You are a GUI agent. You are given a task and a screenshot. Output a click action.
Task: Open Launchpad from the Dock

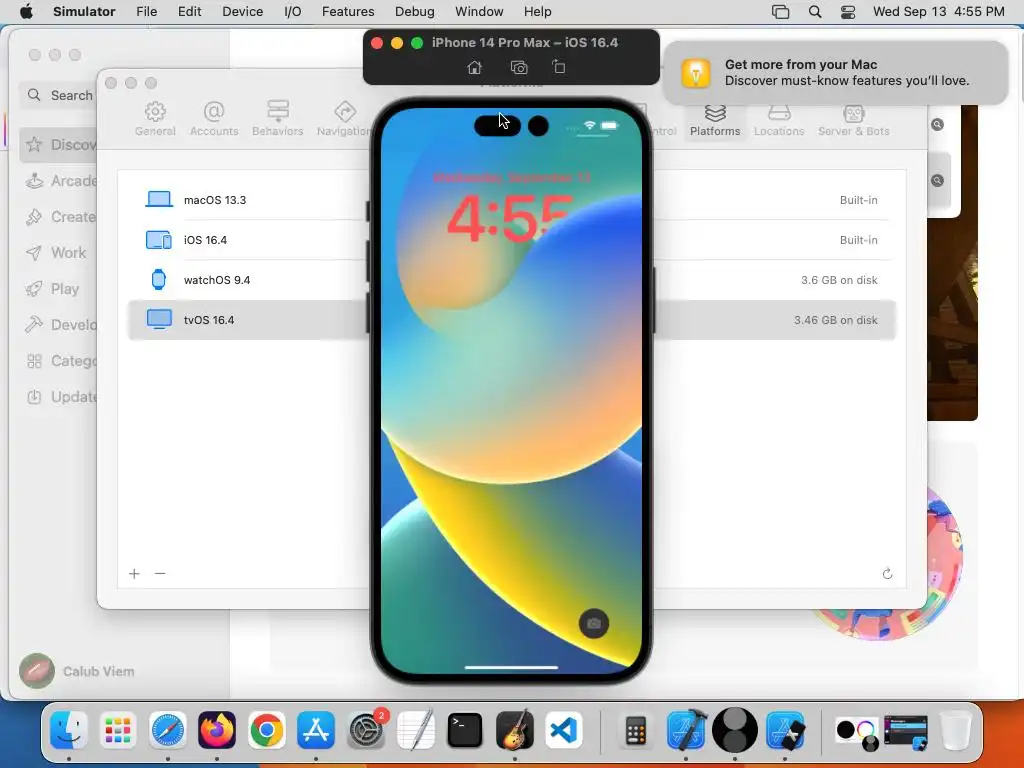tap(118, 729)
